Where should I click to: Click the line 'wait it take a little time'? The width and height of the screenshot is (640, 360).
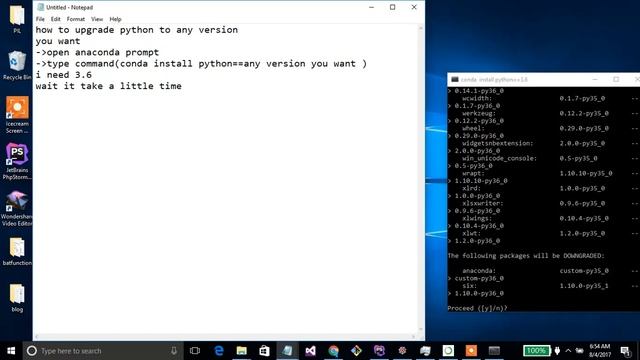(x=109, y=86)
